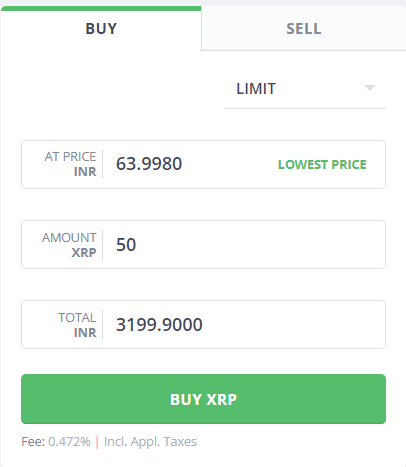Click the total value 3199.9000
Viewport: 406px width, 467px height.
point(159,325)
